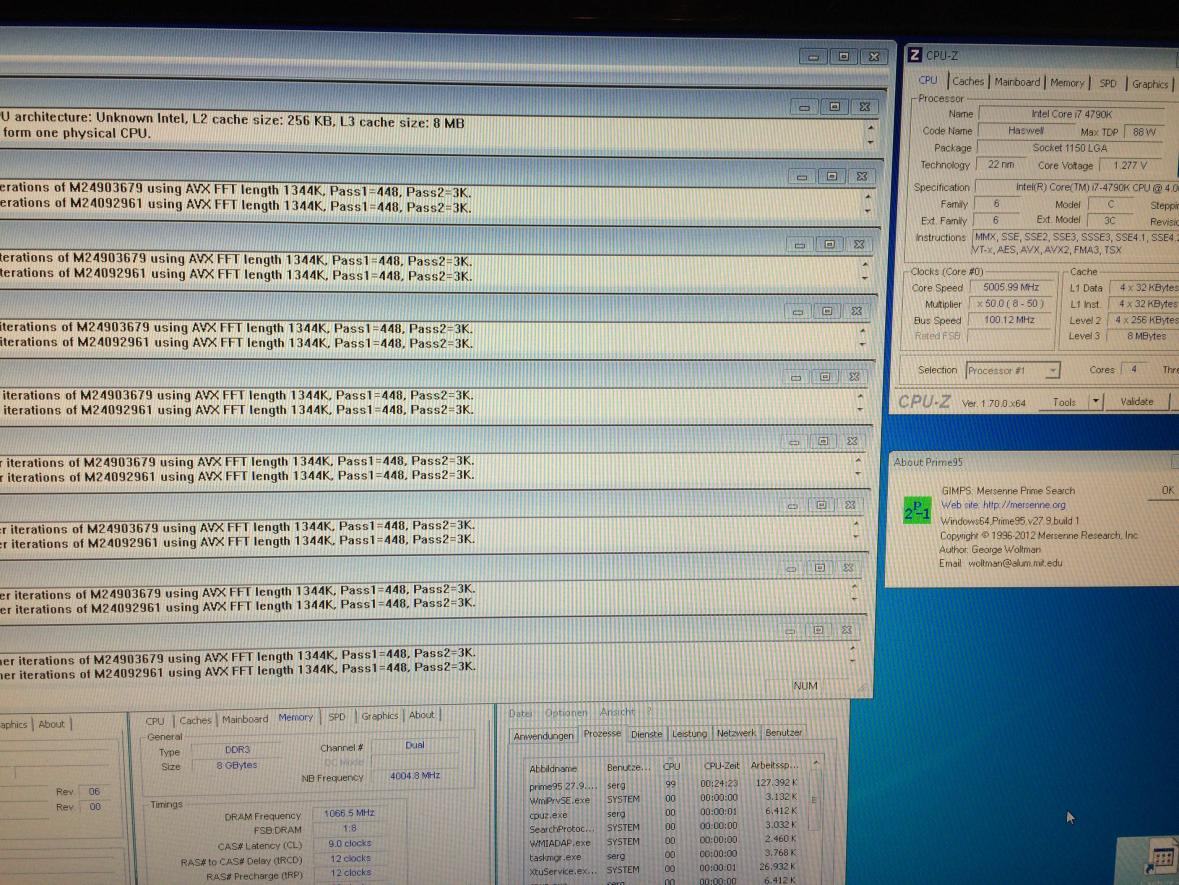This screenshot has height=885, width=1179.
Task: Click the Code Name Haswell field
Action: tap(1026, 131)
